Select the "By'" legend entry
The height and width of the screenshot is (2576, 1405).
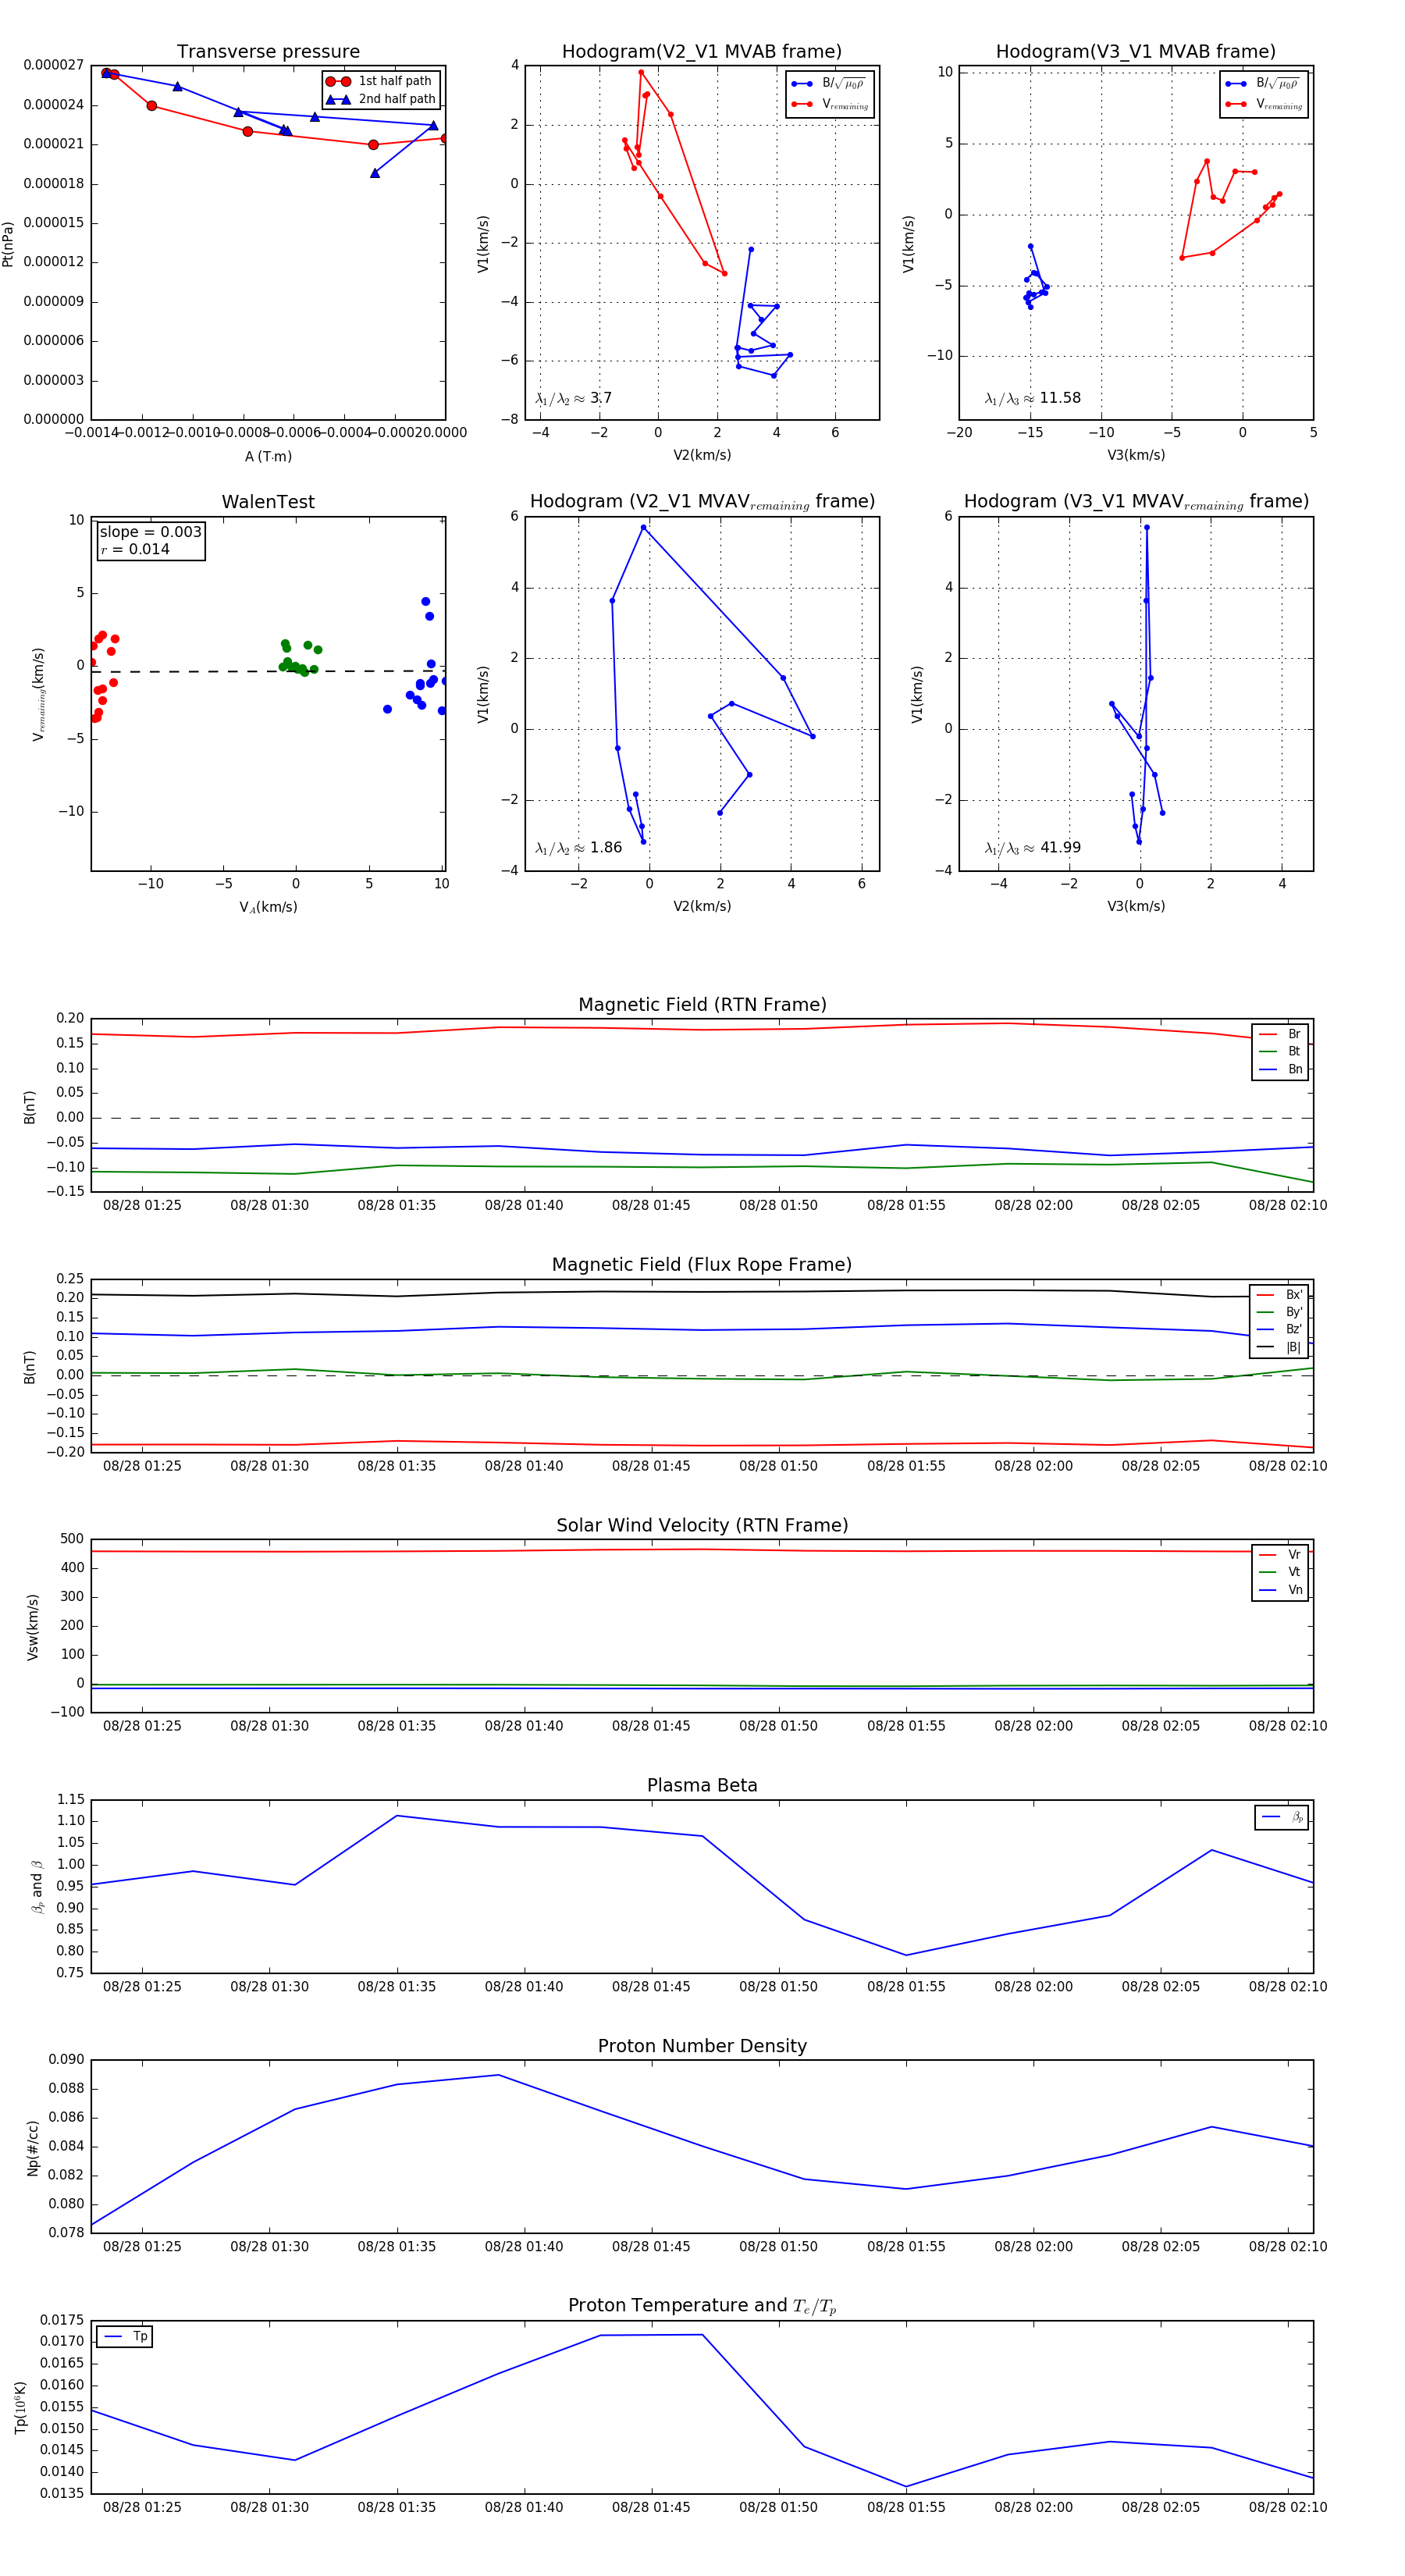(1279, 1312)
